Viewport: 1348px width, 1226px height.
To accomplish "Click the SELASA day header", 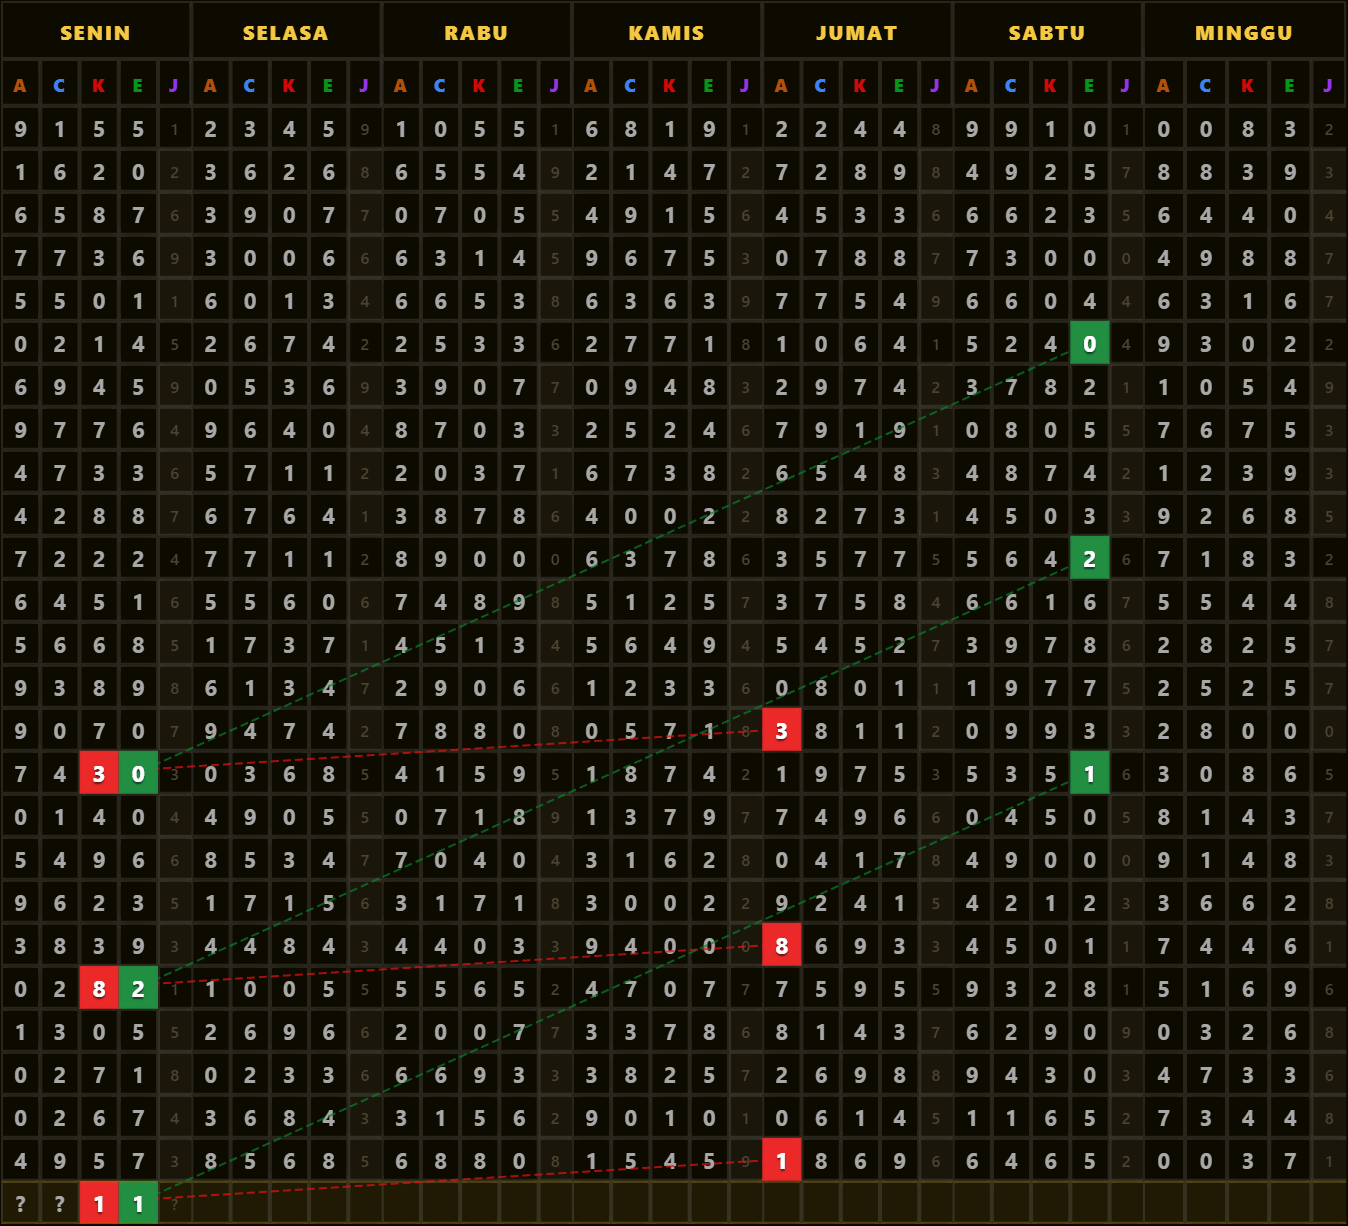I will 285,32.
